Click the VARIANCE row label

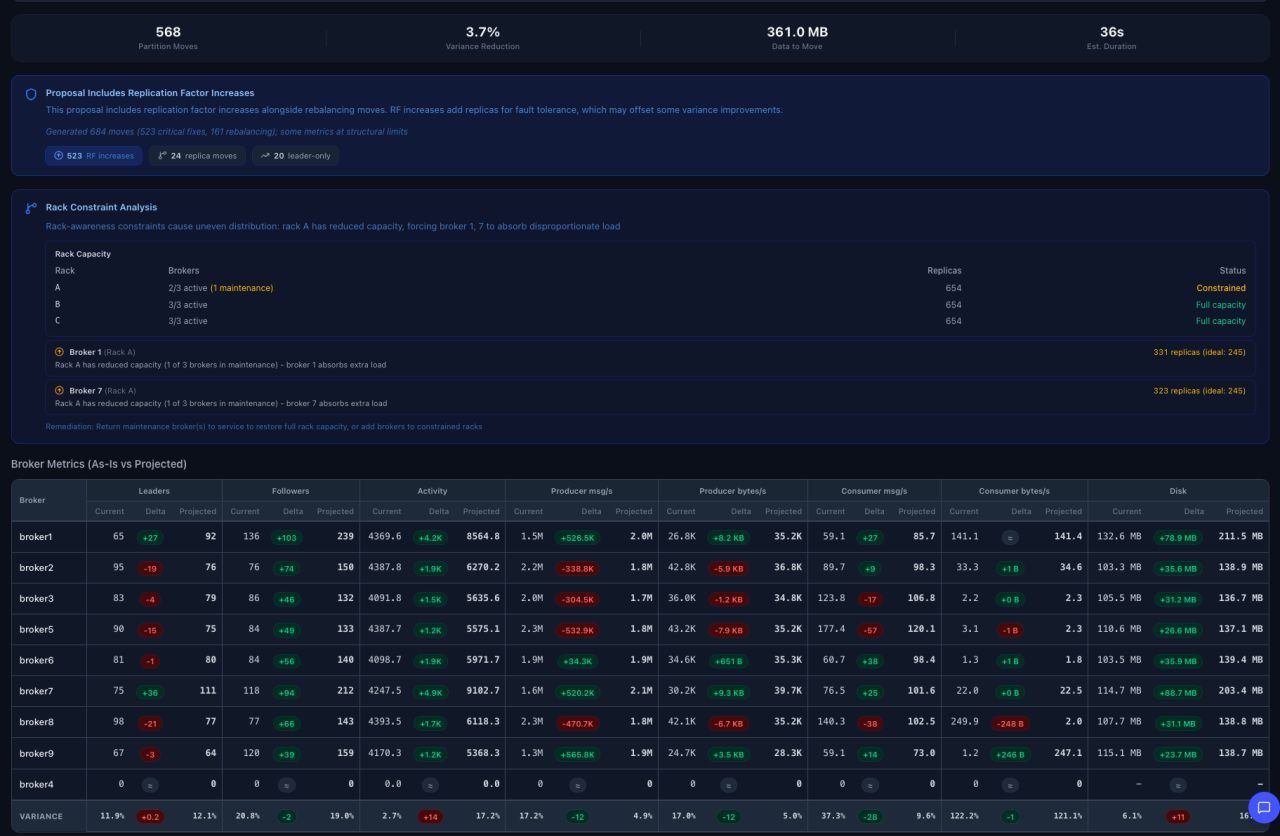point(41,816)
